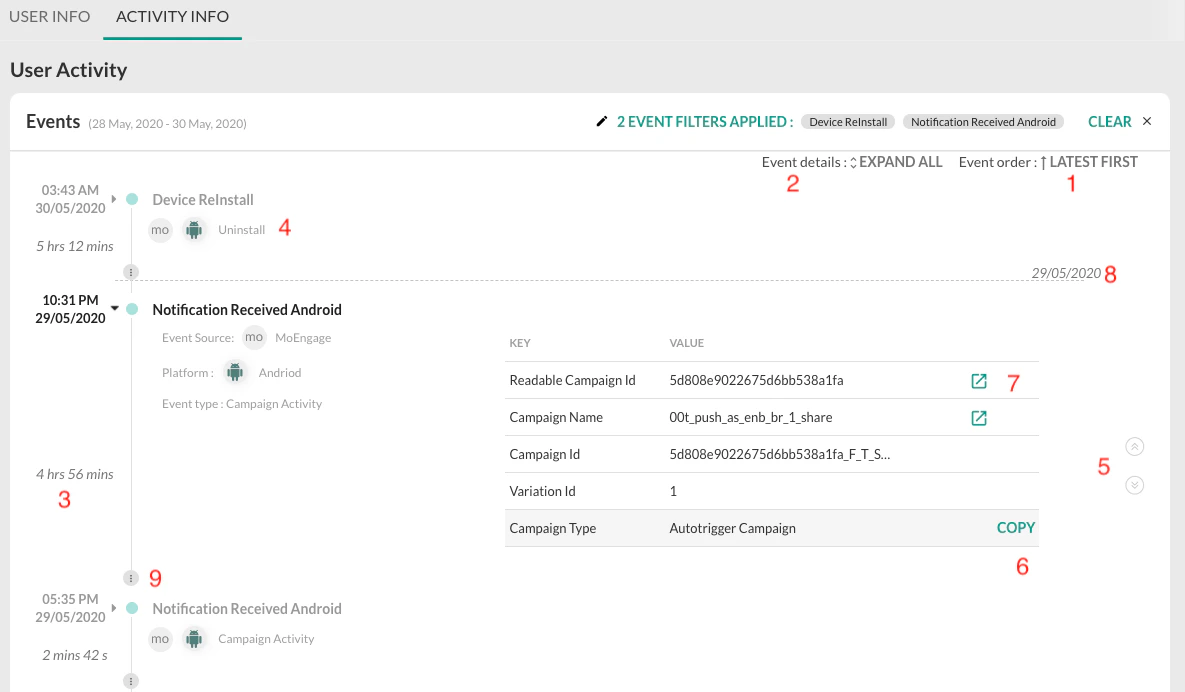Copy the Campaign Type value
1185x692 pixels.
tap(1016, 528)
